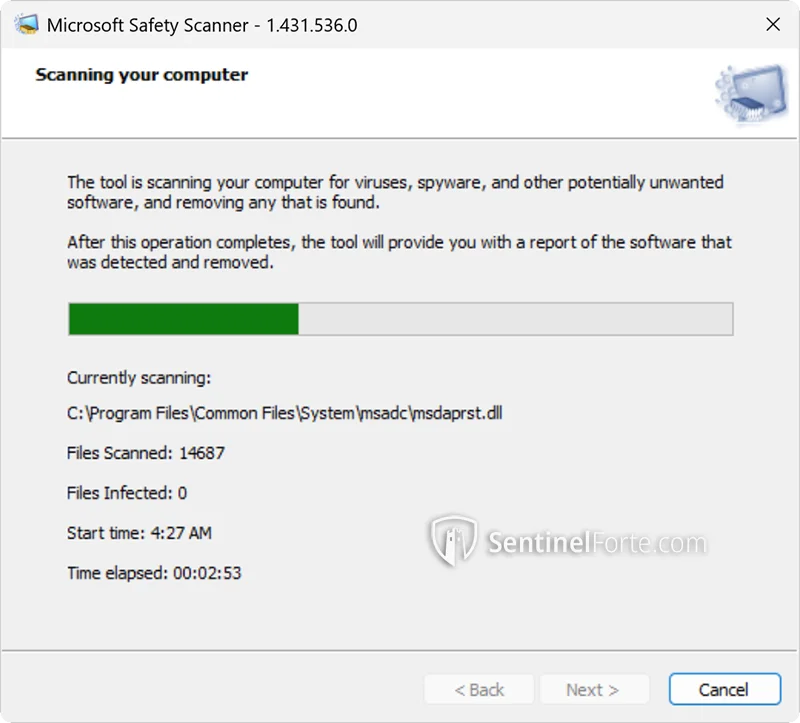Click the Microsoft Safety Scanner title bar icon
Viewport: 800px width, 723px height.
24,24
